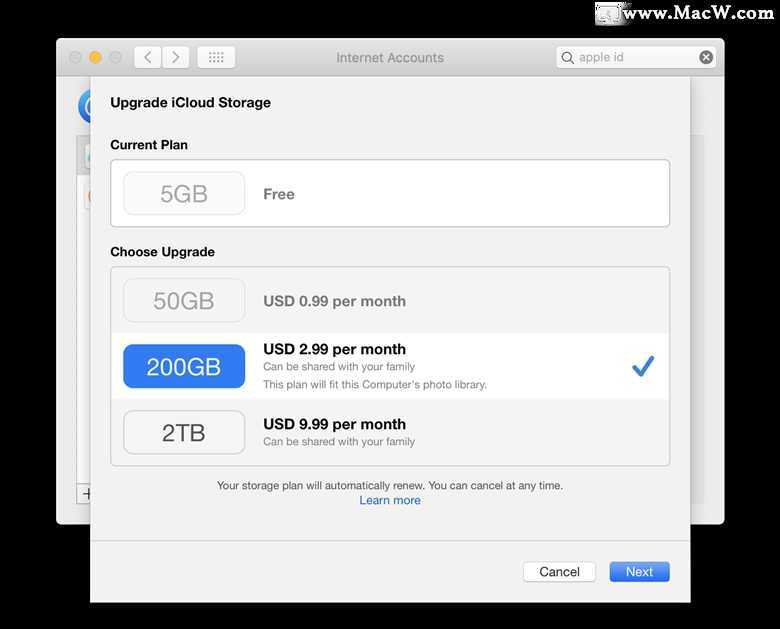Click "Can be shared" text under USD 2.99
The width and height of the screenshot is (780, 629).
[339, 367]
